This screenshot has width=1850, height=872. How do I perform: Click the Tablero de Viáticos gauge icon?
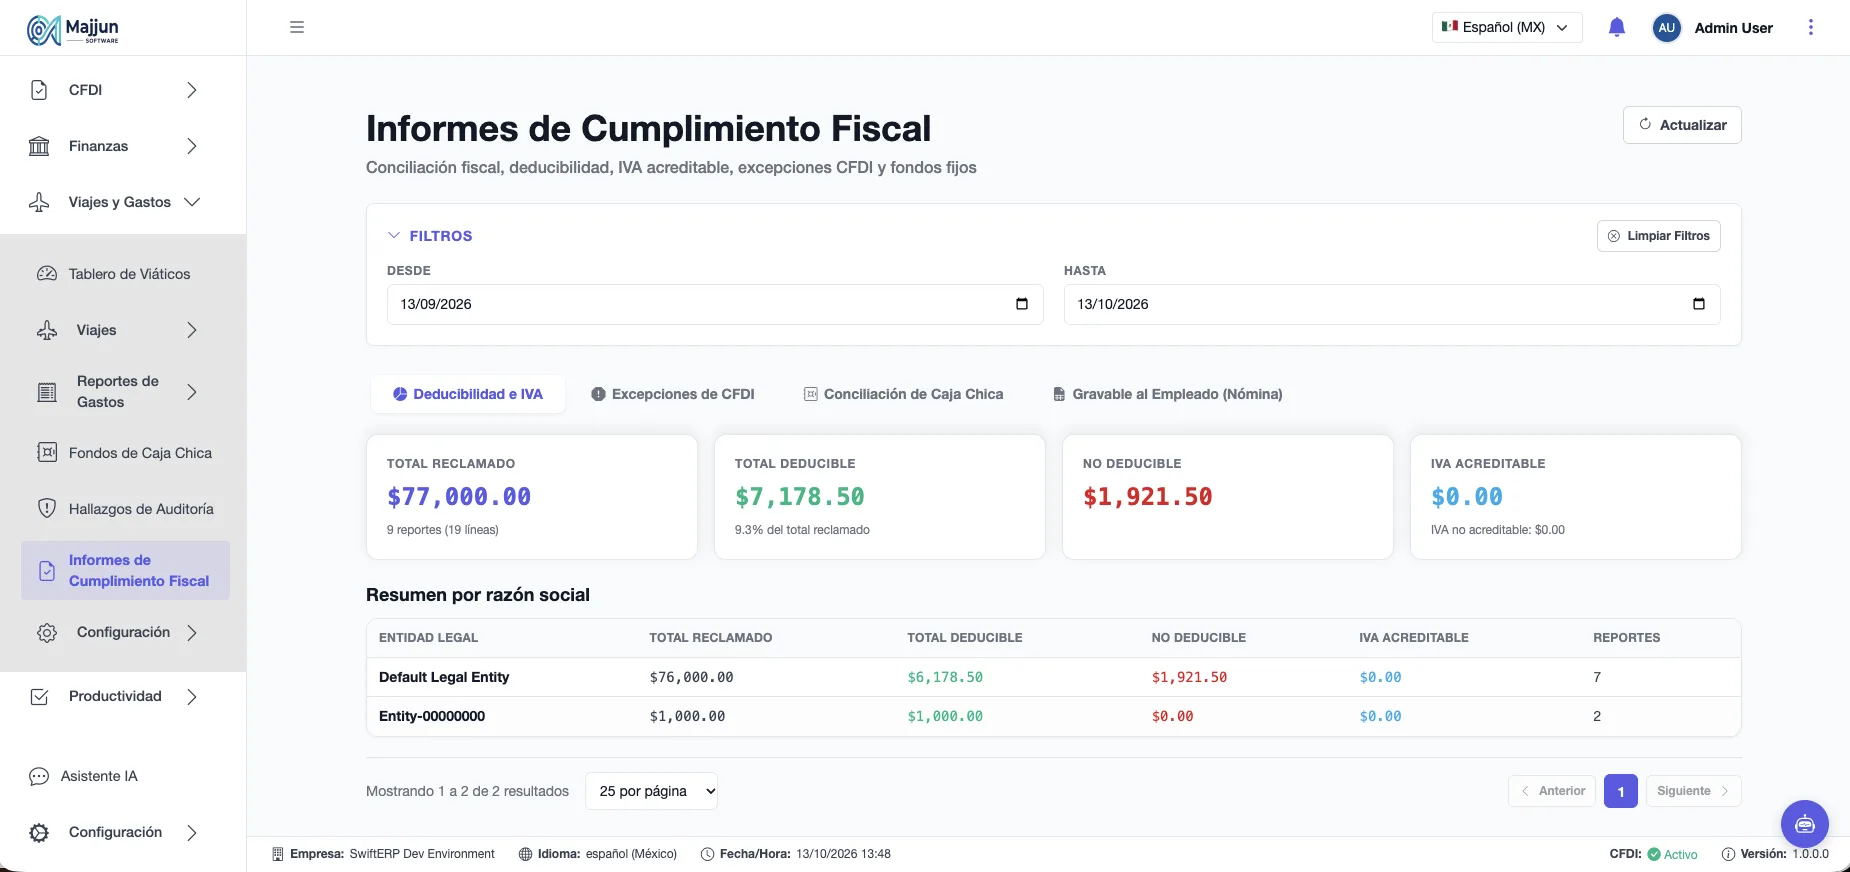(47, 274)
